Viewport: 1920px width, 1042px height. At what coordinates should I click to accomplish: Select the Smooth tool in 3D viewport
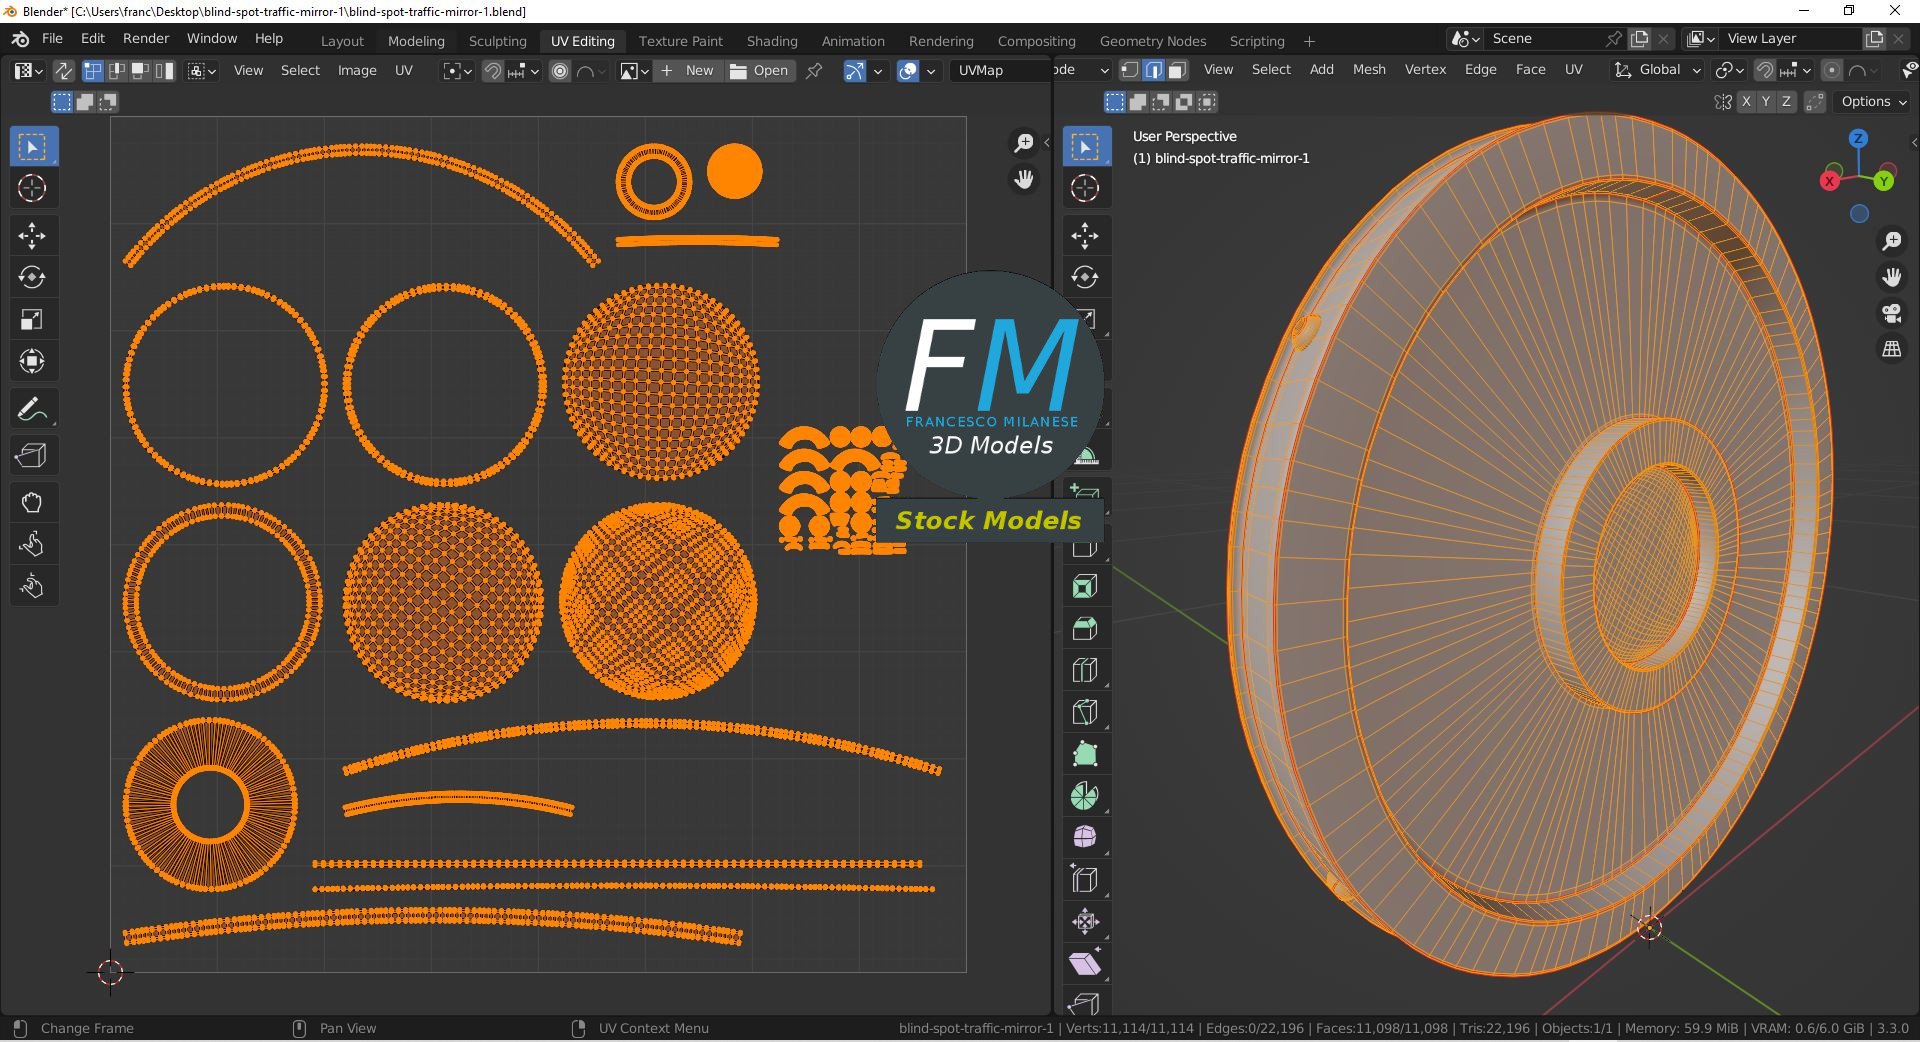point(1085,837)
